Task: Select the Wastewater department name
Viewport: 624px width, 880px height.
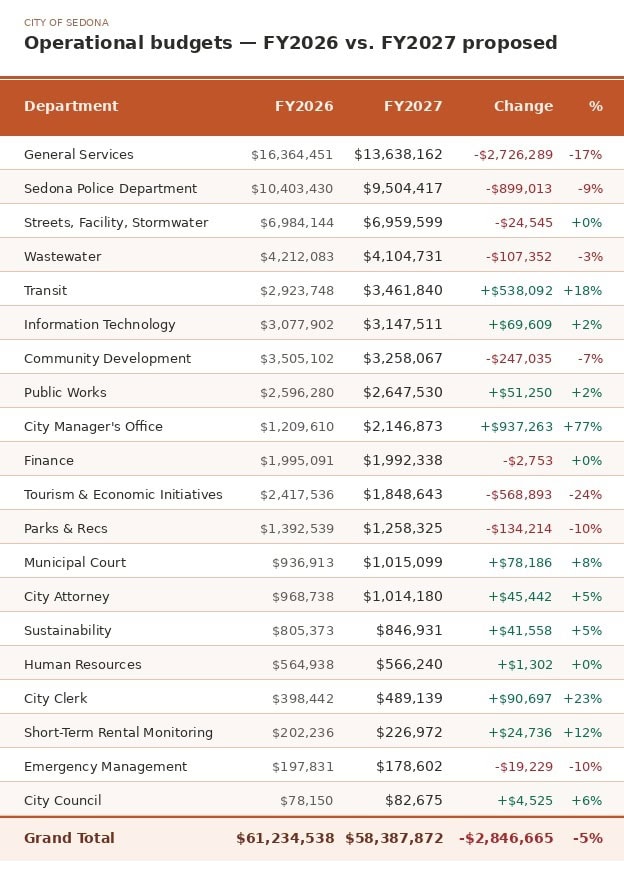Action: tap(62, 256)
